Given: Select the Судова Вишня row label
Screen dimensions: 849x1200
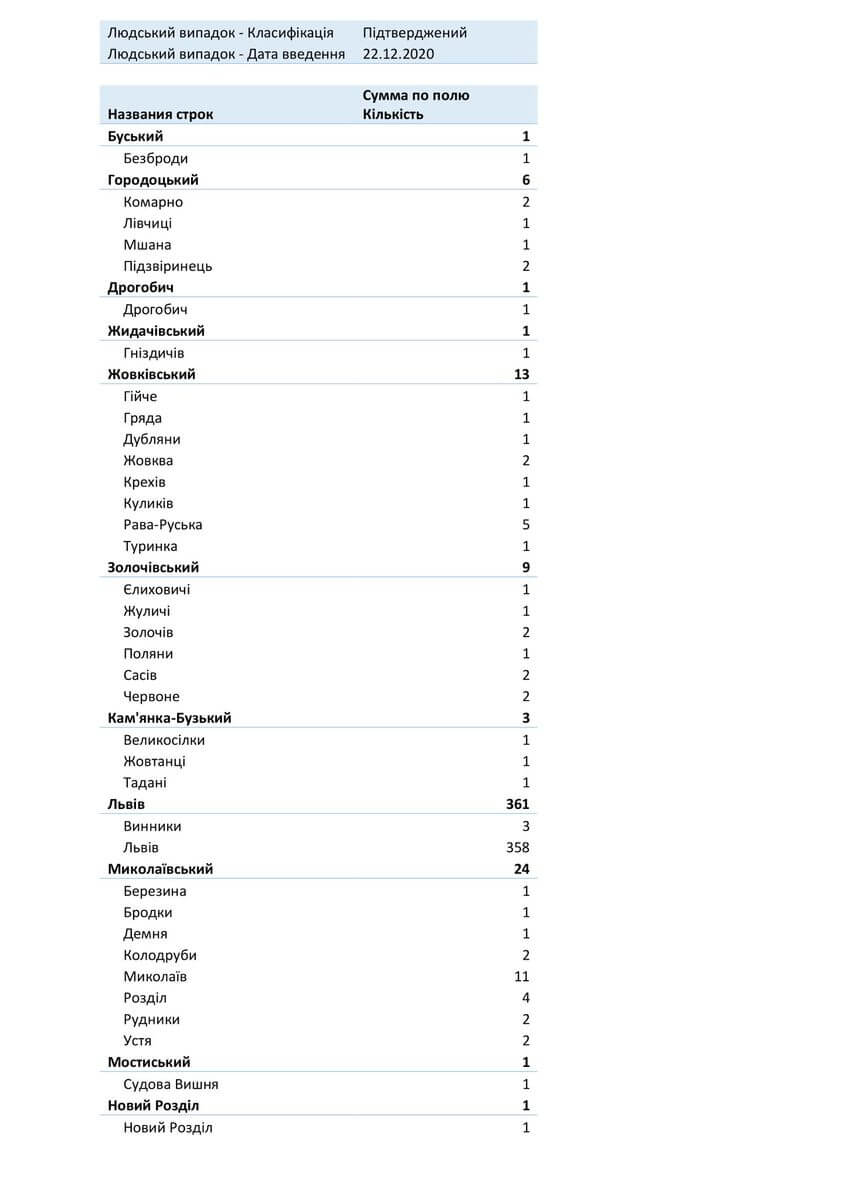Looking at the screenshot, I should [171, 1084].
